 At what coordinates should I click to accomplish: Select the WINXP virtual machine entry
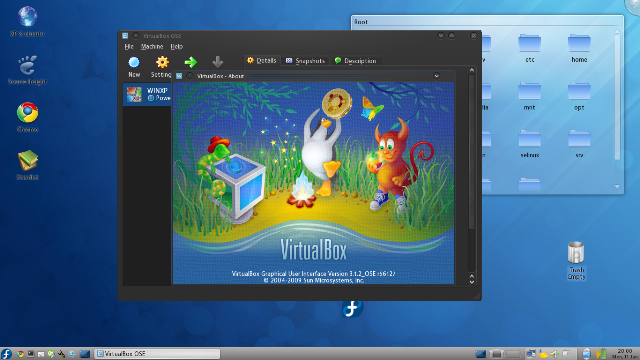(x=147, y=94)
